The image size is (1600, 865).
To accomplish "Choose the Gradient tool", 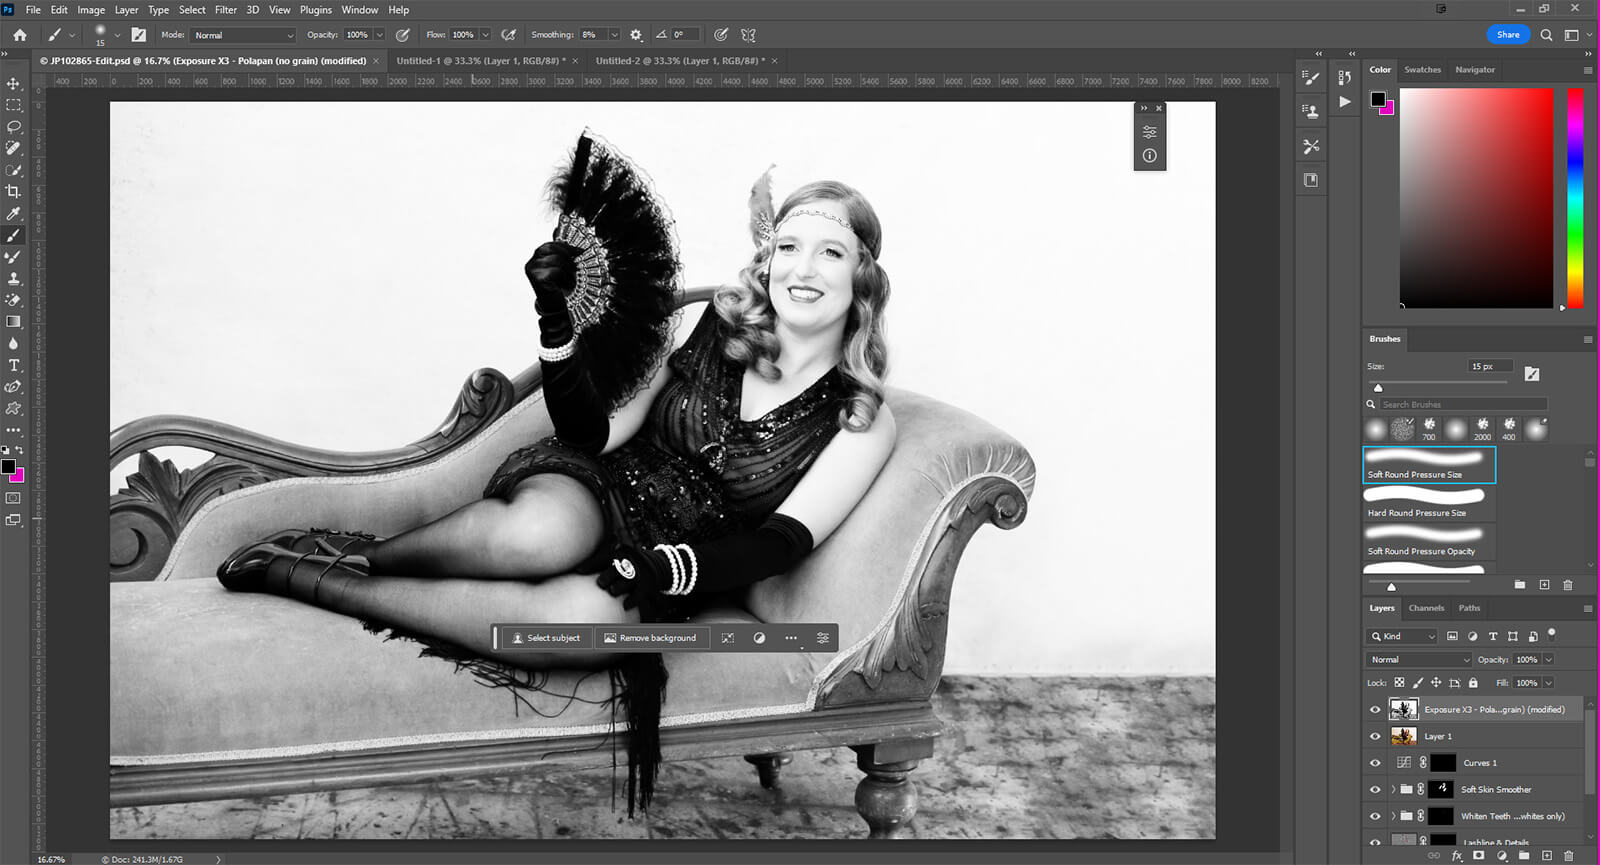I will (14, 321).
